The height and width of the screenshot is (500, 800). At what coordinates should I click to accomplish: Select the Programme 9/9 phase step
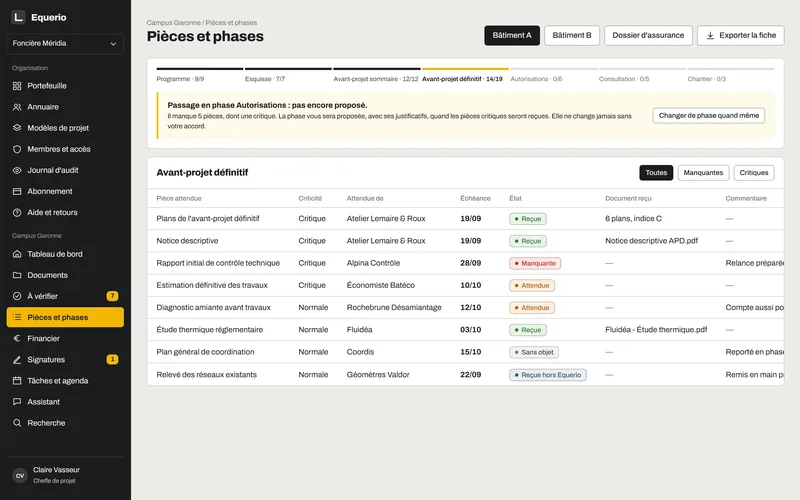(199, 75)
